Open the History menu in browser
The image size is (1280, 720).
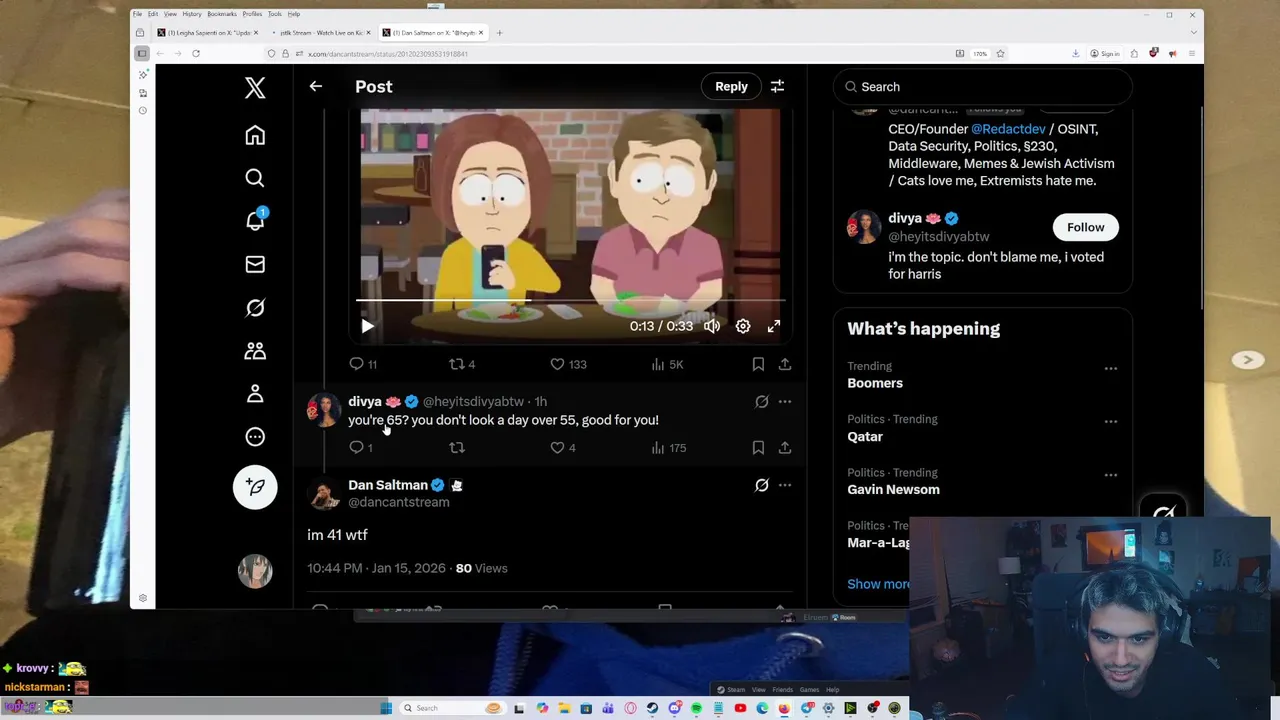coord(191,14)
